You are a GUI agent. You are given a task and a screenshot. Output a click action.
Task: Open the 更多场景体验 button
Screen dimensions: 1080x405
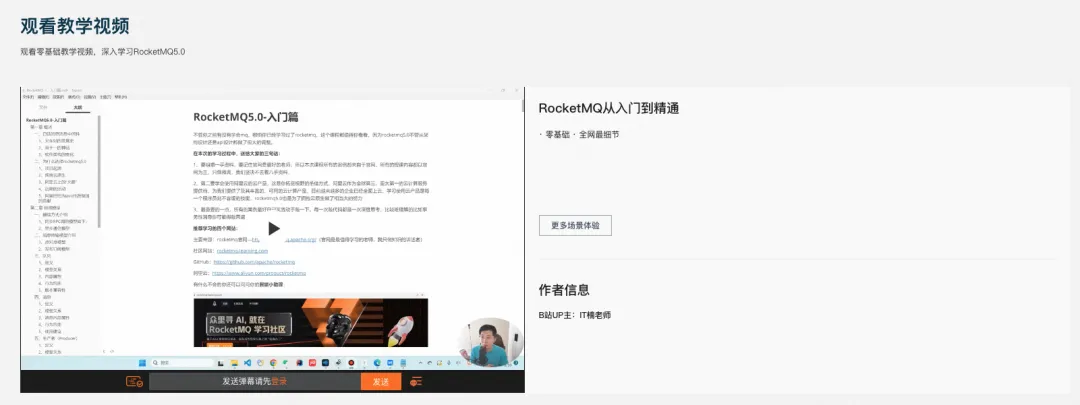tap(575, 225)
